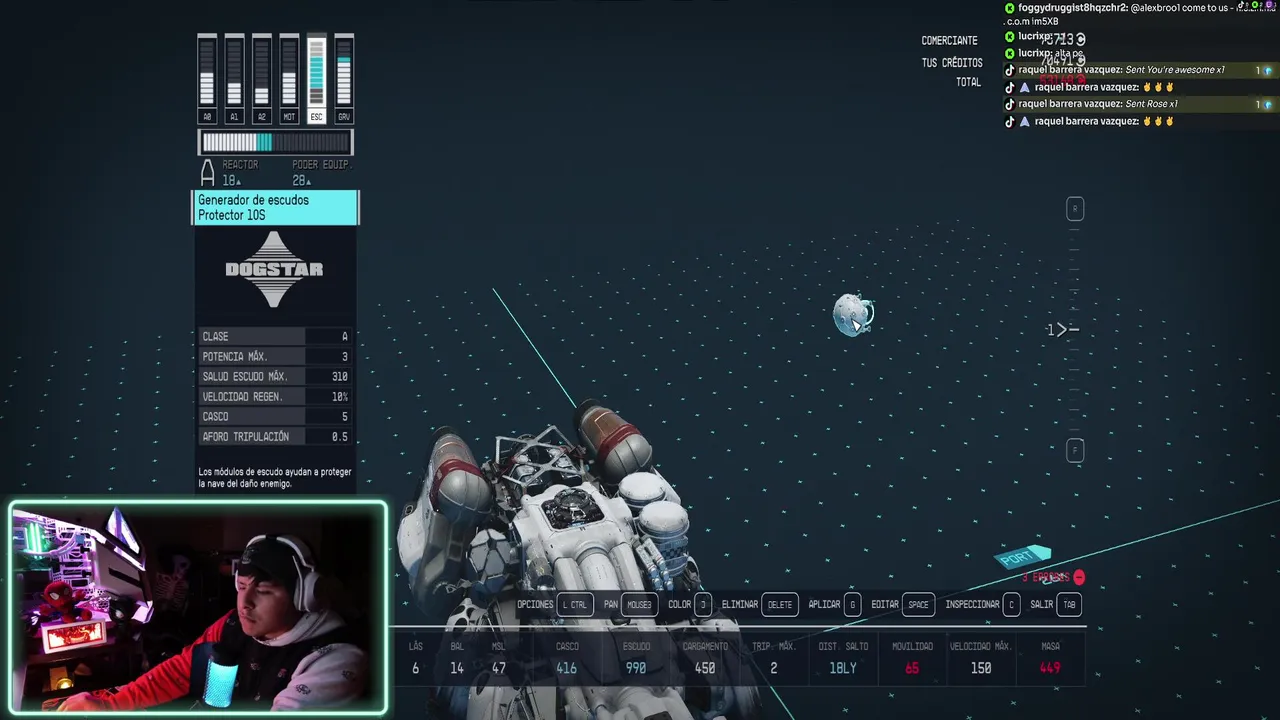Click the TikTok icon on 'Sent Rose x1' message
The image size is (1280, 720).
[x=1010, y=104]
